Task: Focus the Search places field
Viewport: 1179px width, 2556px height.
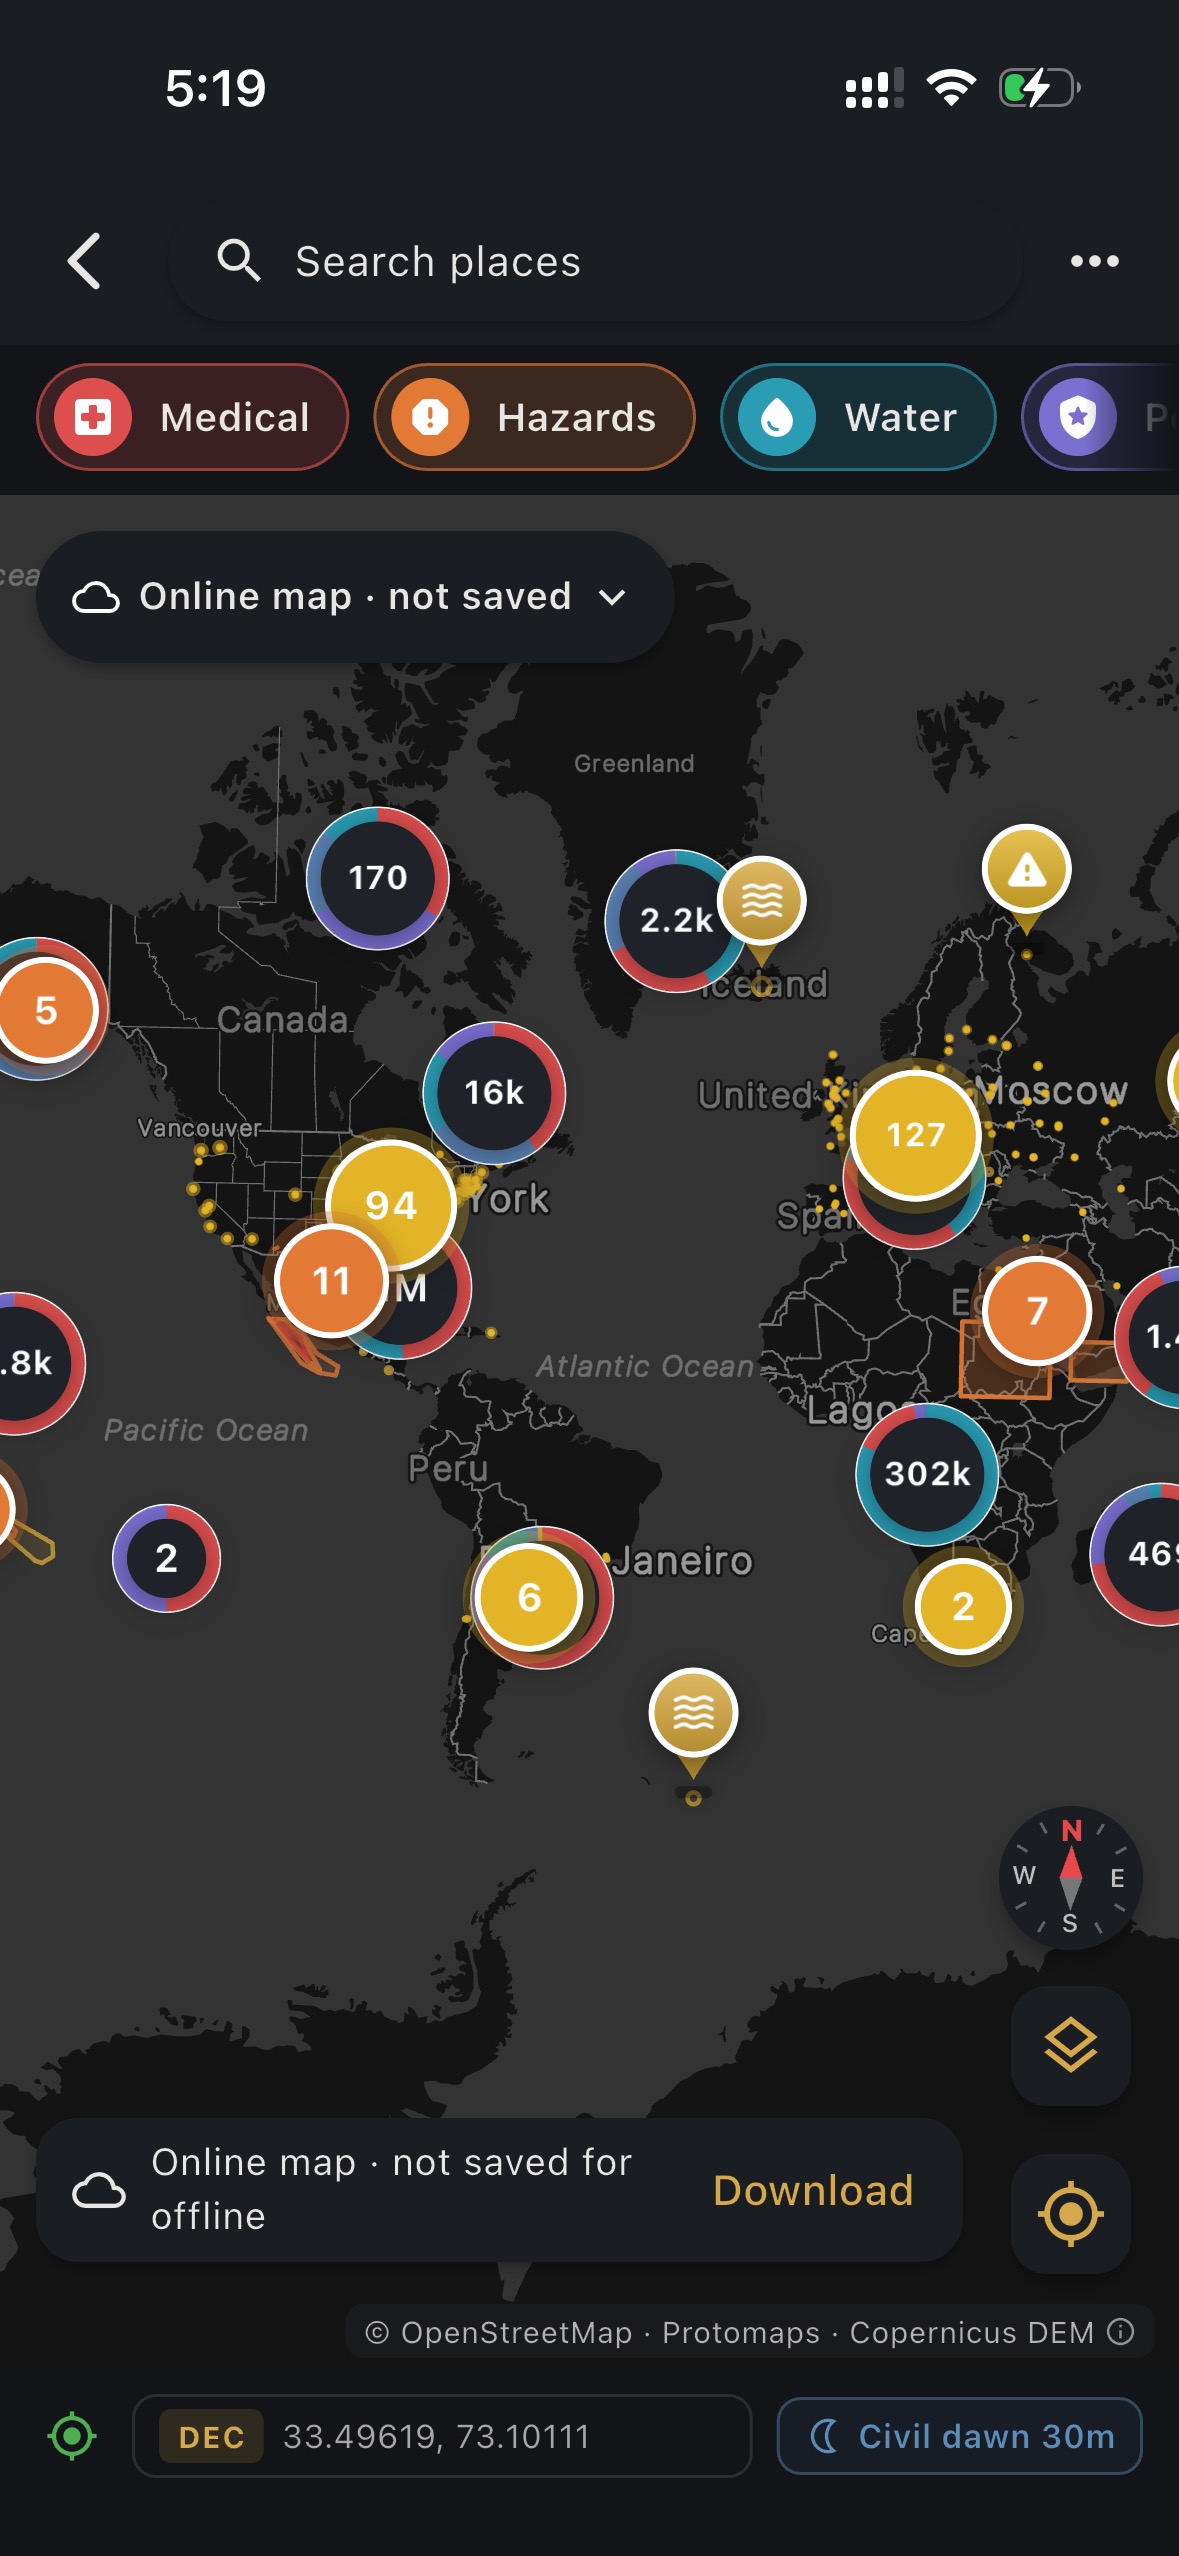Action: point(595,261)
